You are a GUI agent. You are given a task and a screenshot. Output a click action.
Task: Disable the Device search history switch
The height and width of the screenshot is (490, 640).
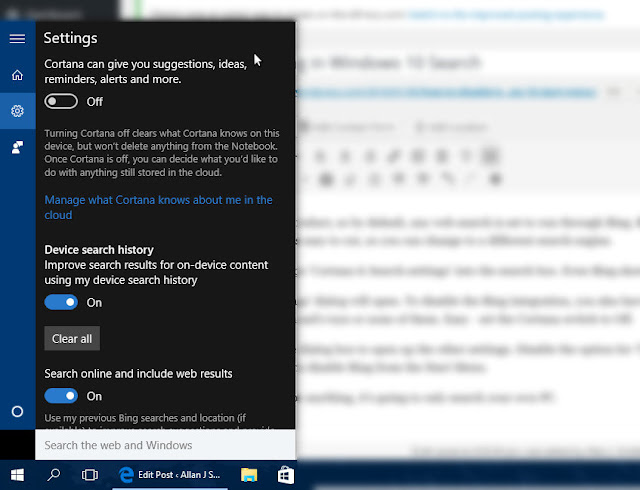[61, 302]
